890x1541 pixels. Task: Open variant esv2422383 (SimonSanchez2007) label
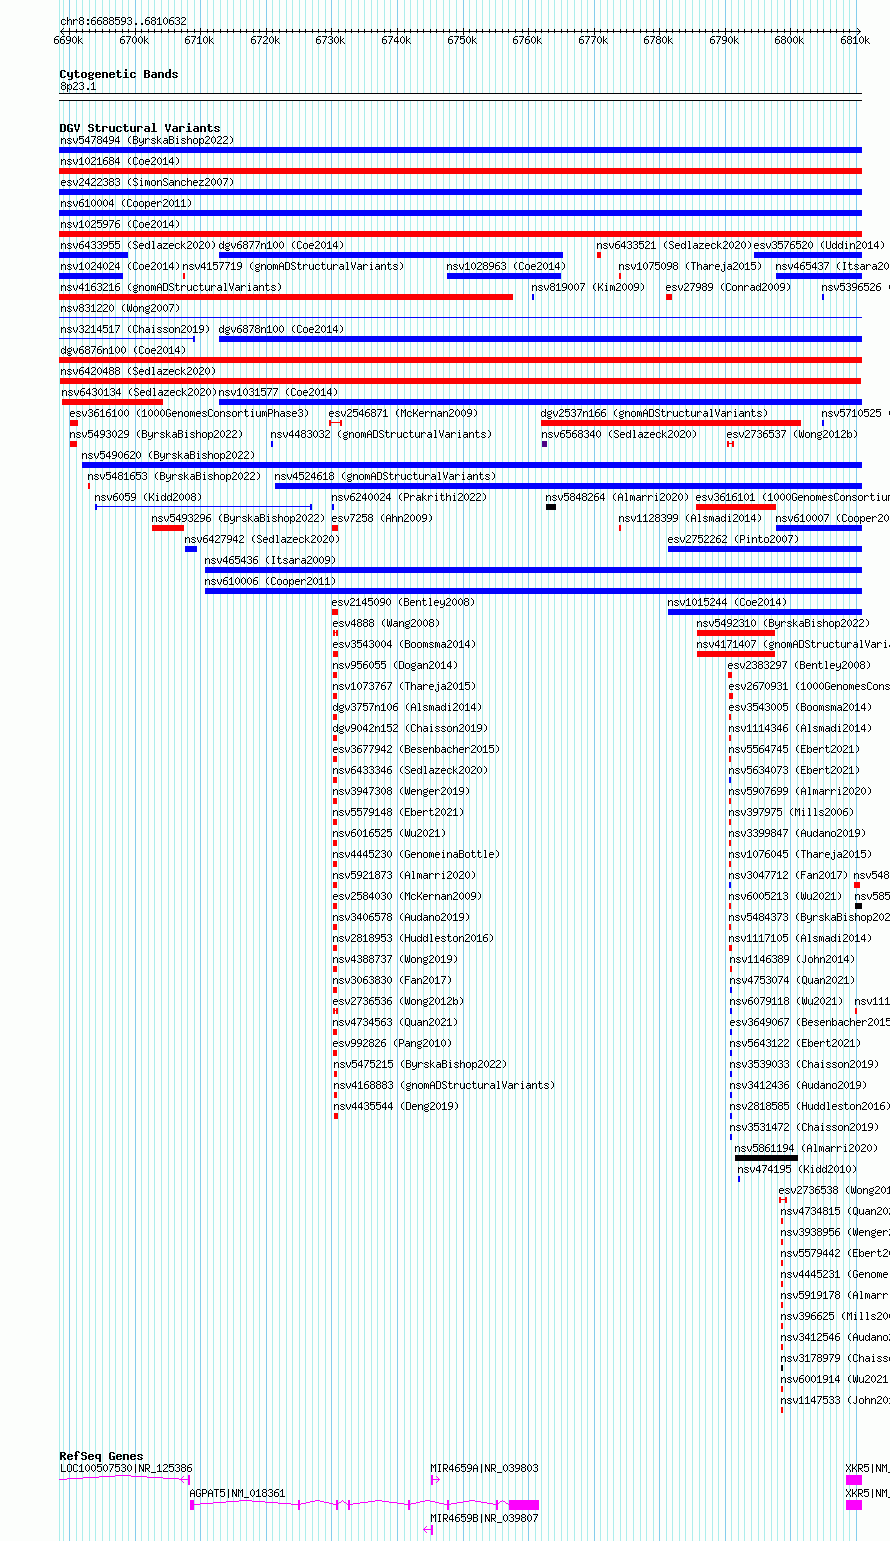147,182
